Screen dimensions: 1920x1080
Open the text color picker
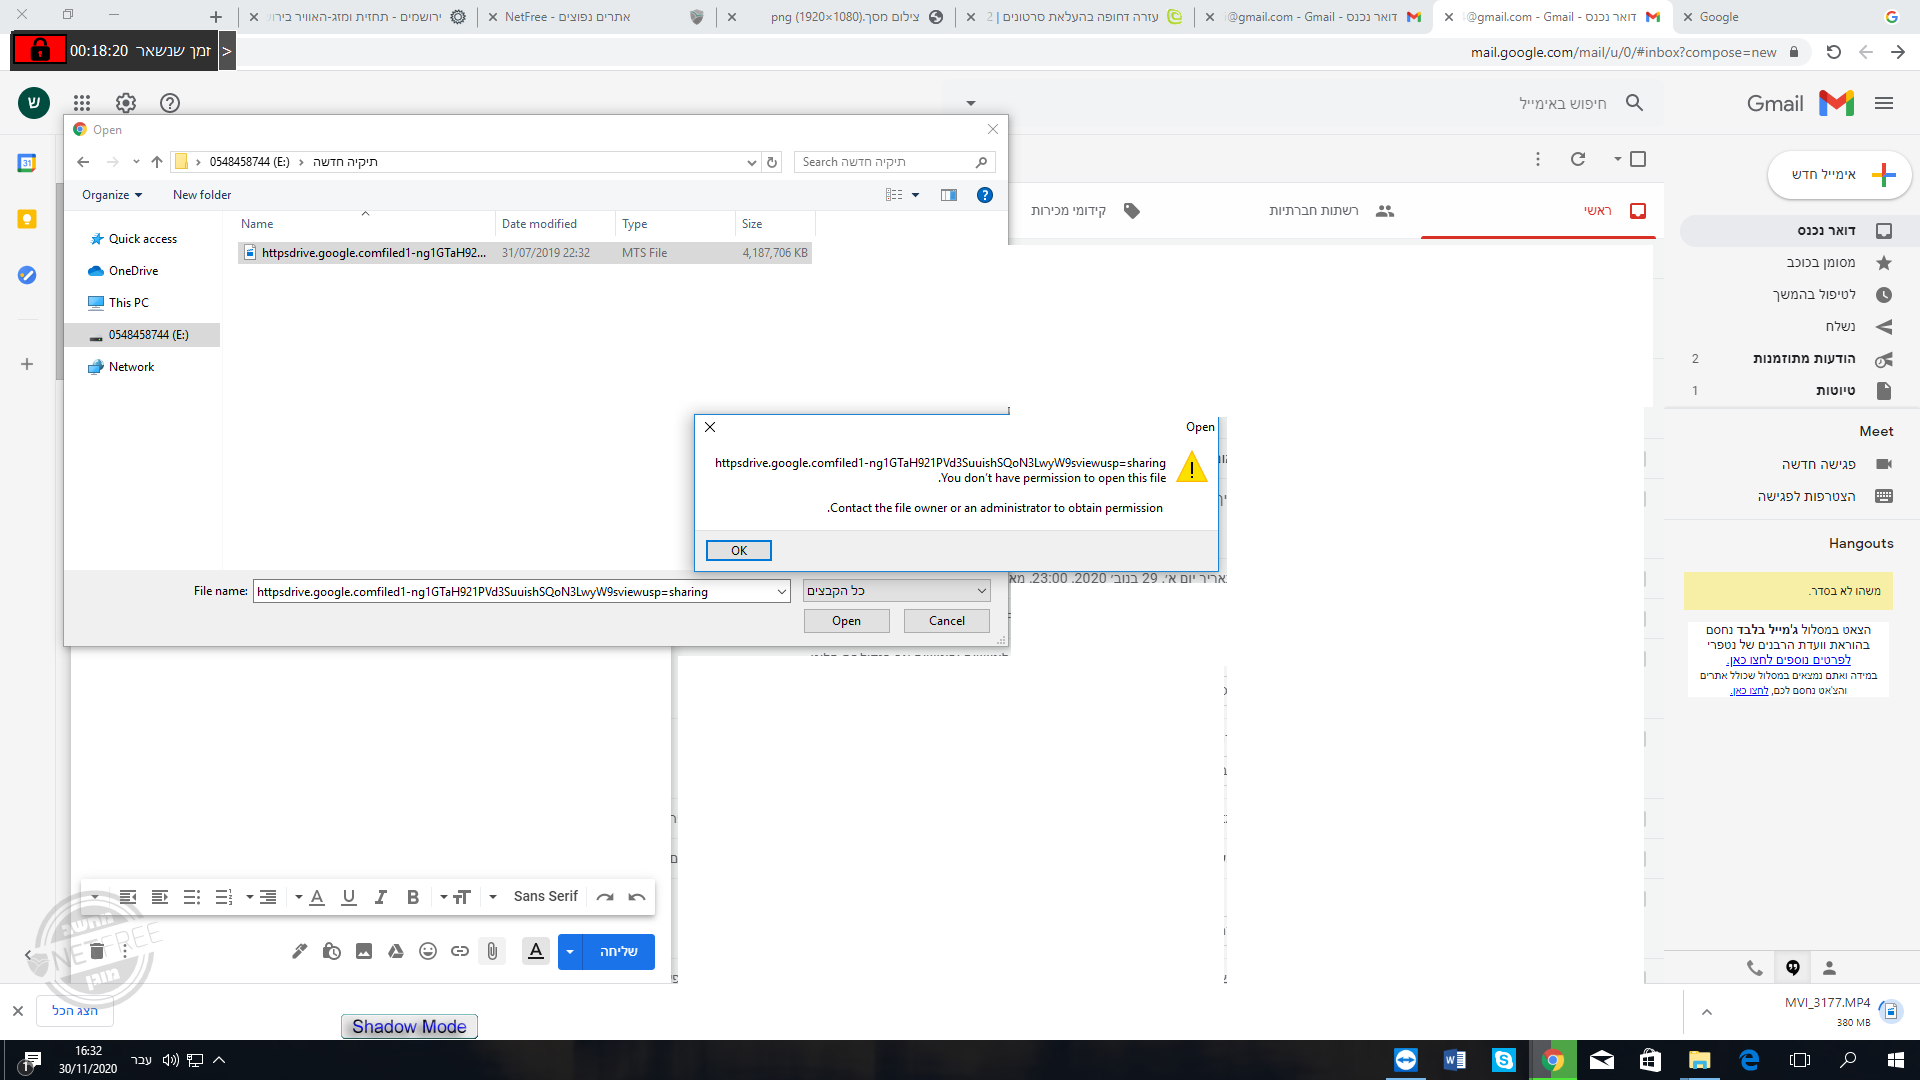pyautogui.click(x=317, y=897)
